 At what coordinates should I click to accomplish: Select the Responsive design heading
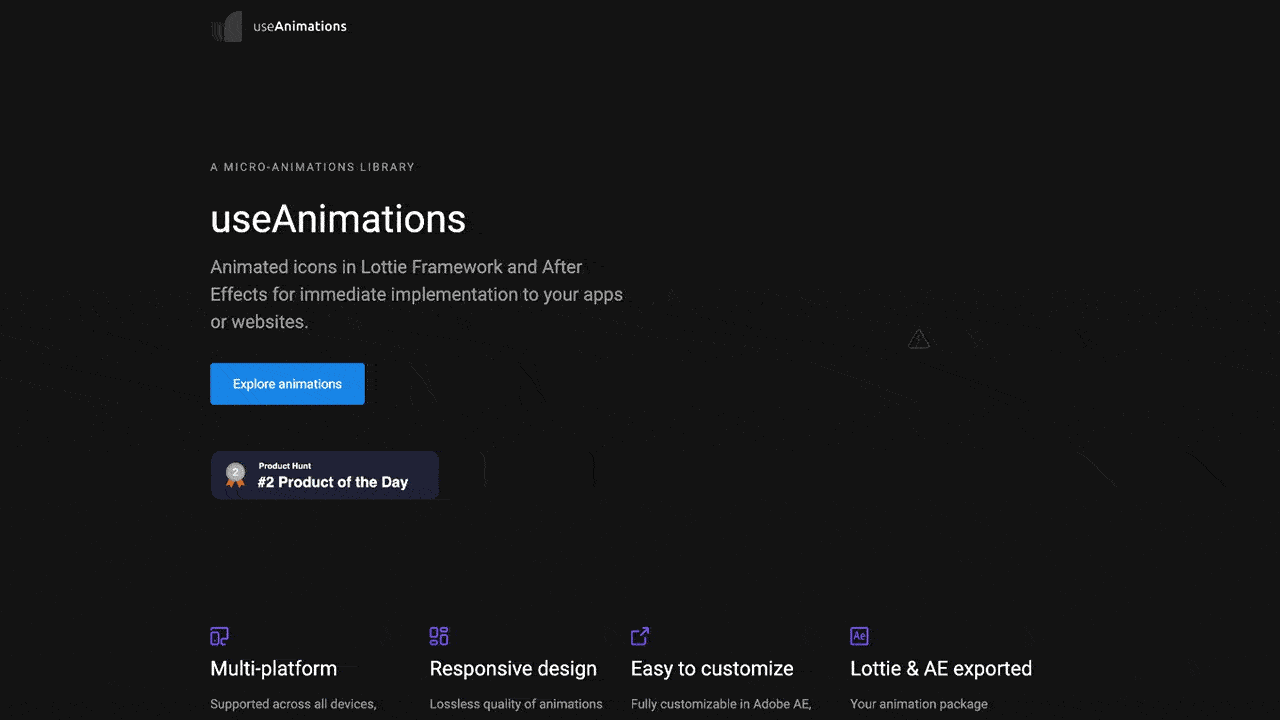[513, 668]
